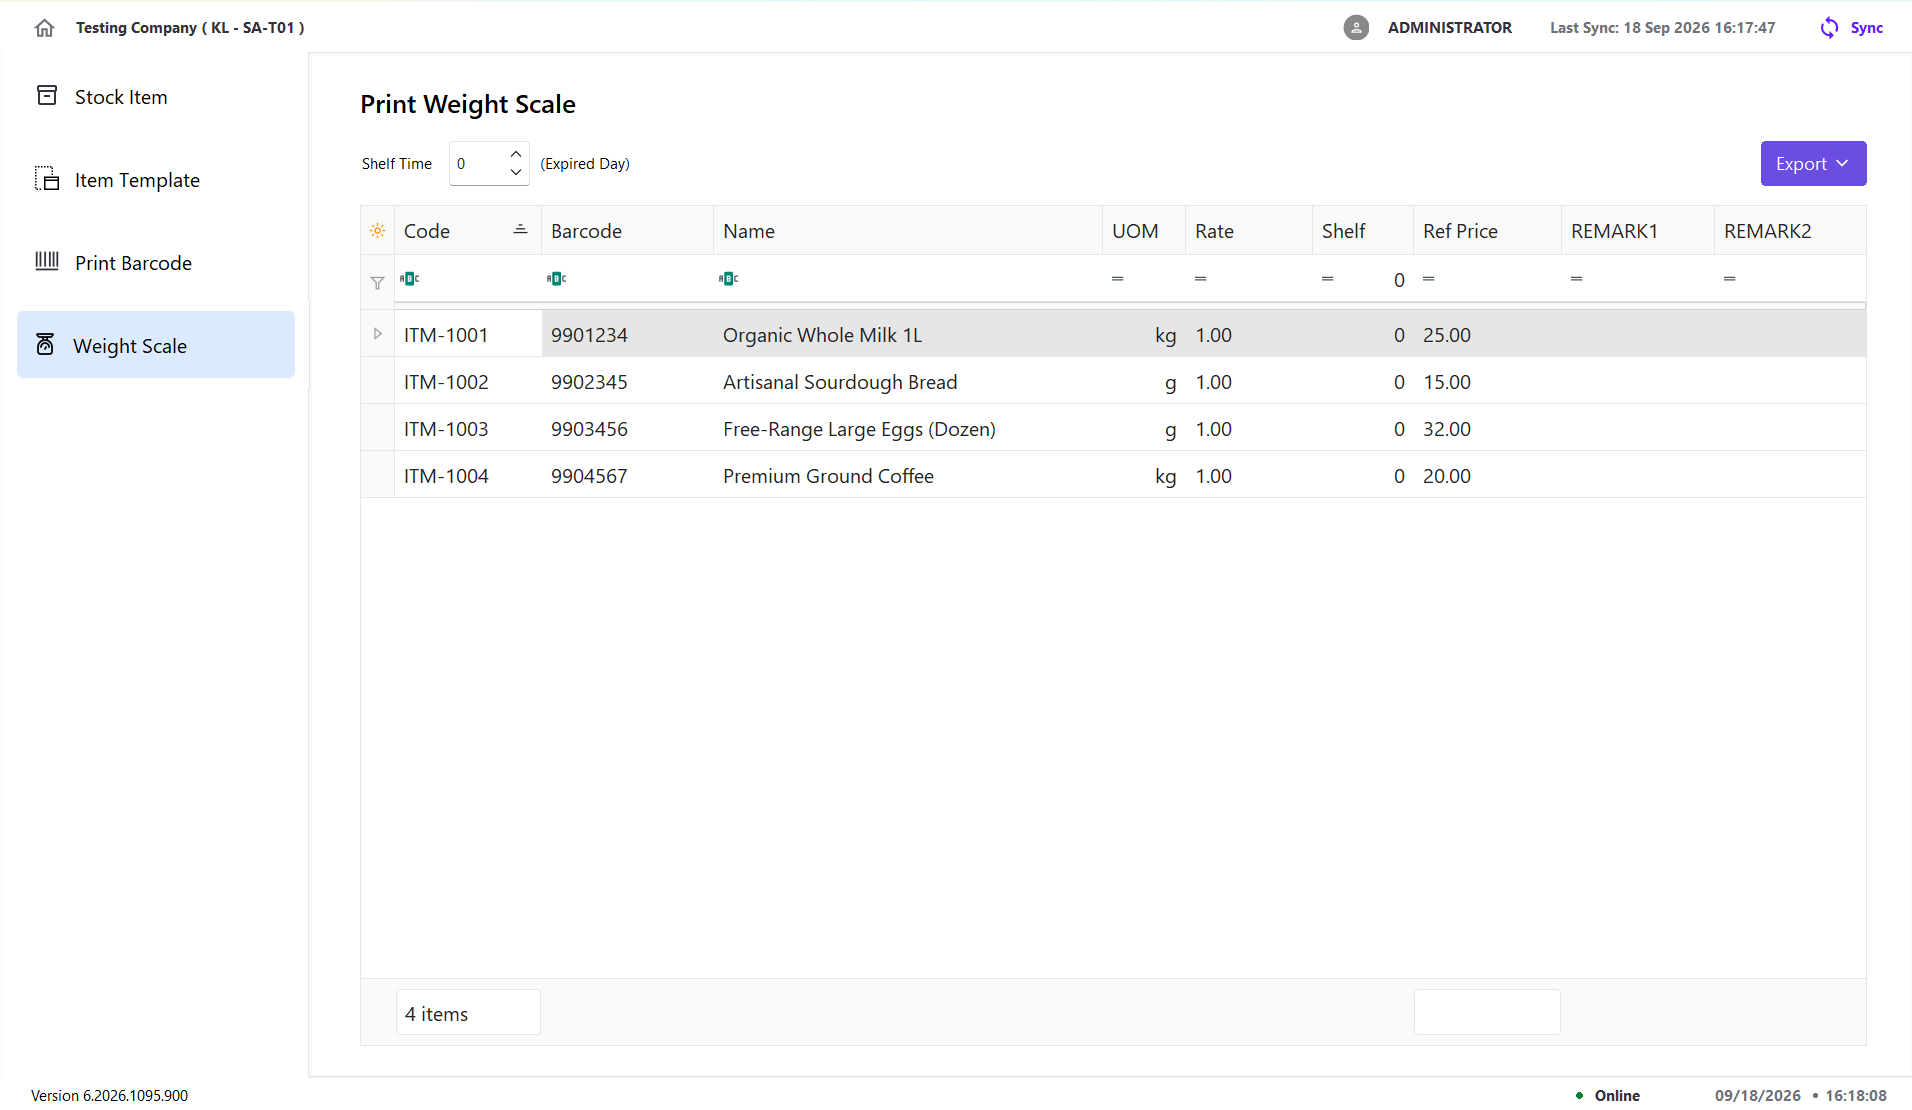
Task: Expand the ITM-1001 row arrow
Action: click(x=377, y=334)
